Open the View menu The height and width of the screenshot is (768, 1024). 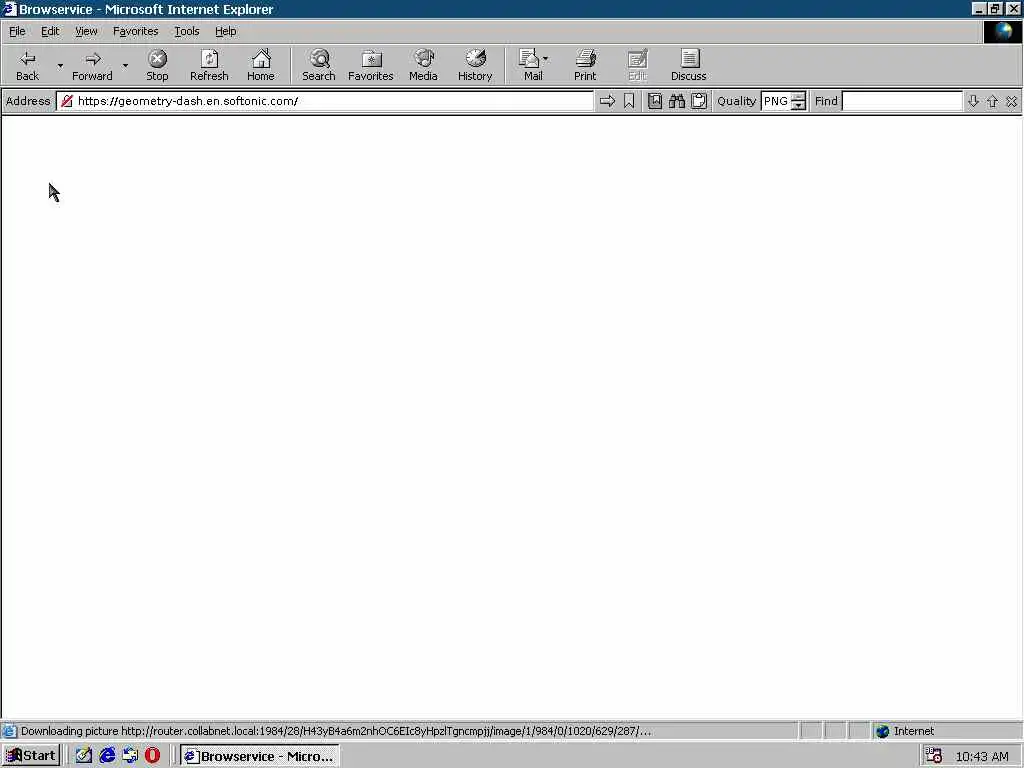coord(86,31)
